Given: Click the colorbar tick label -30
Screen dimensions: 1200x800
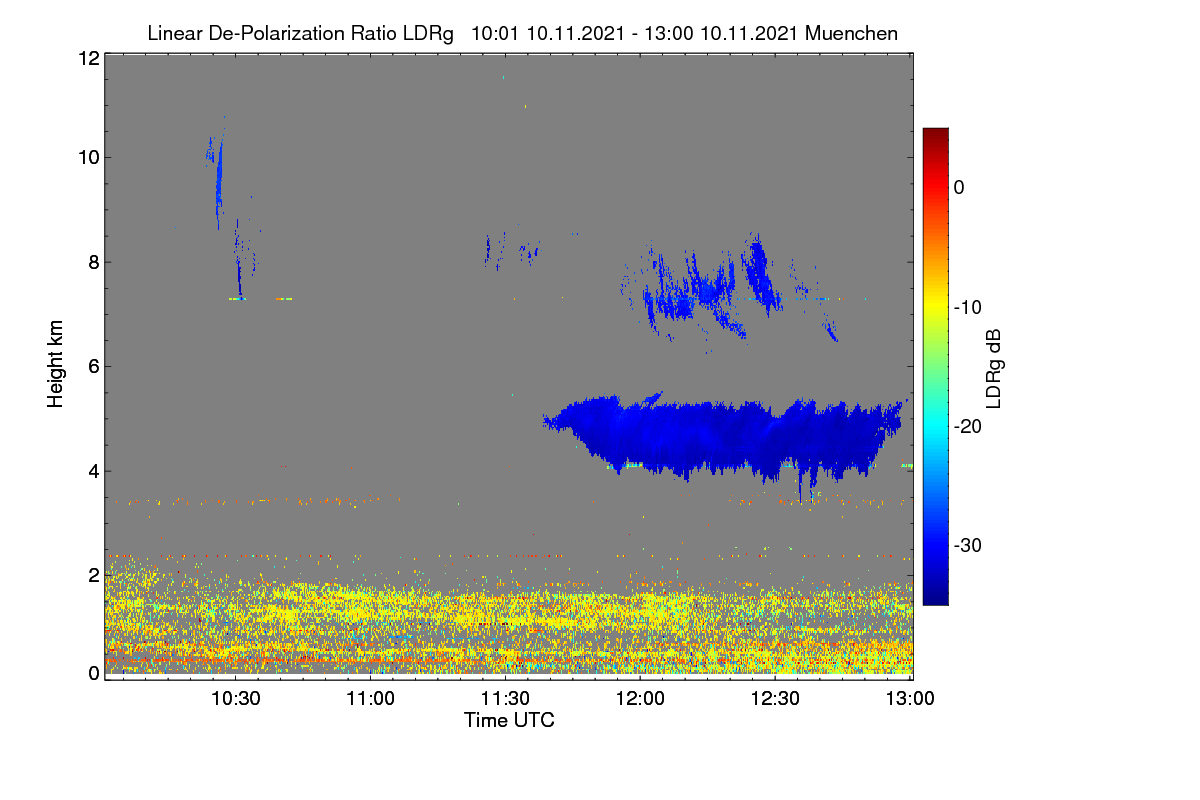Looking at the screenshot, I should [x=970, y=546].
